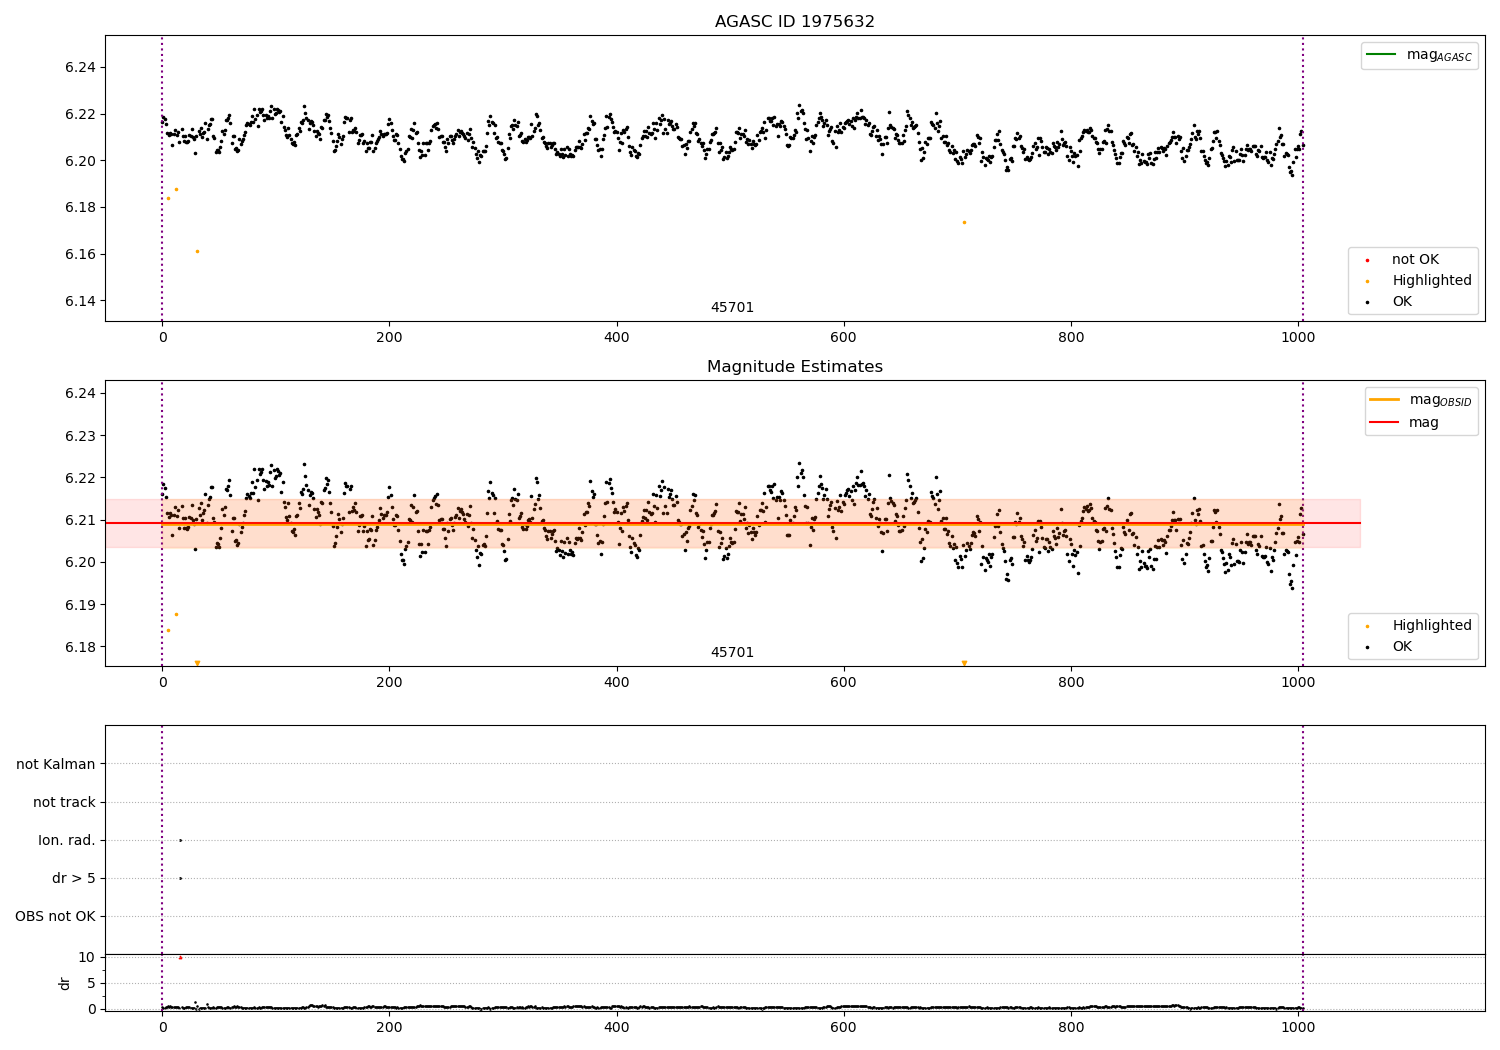The height and width of the screenshot is (1050, 1500).
Task: Click the 'dr' axis label
Action: [65, 983]
